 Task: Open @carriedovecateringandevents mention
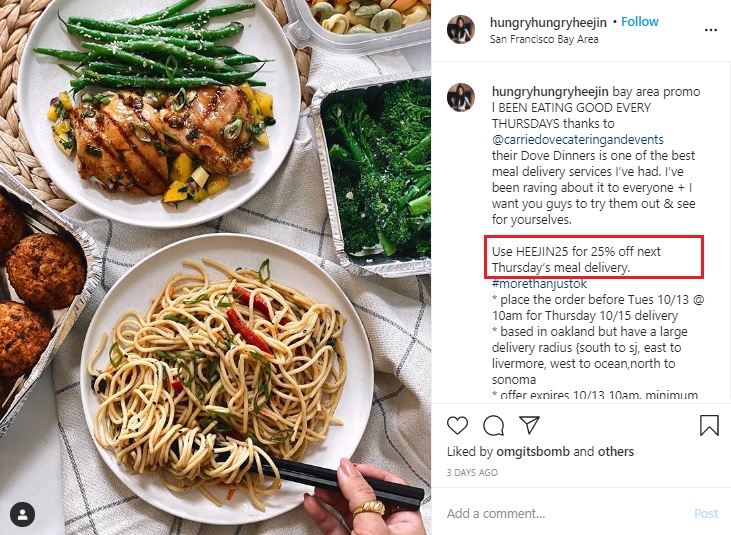pos(578,140)
